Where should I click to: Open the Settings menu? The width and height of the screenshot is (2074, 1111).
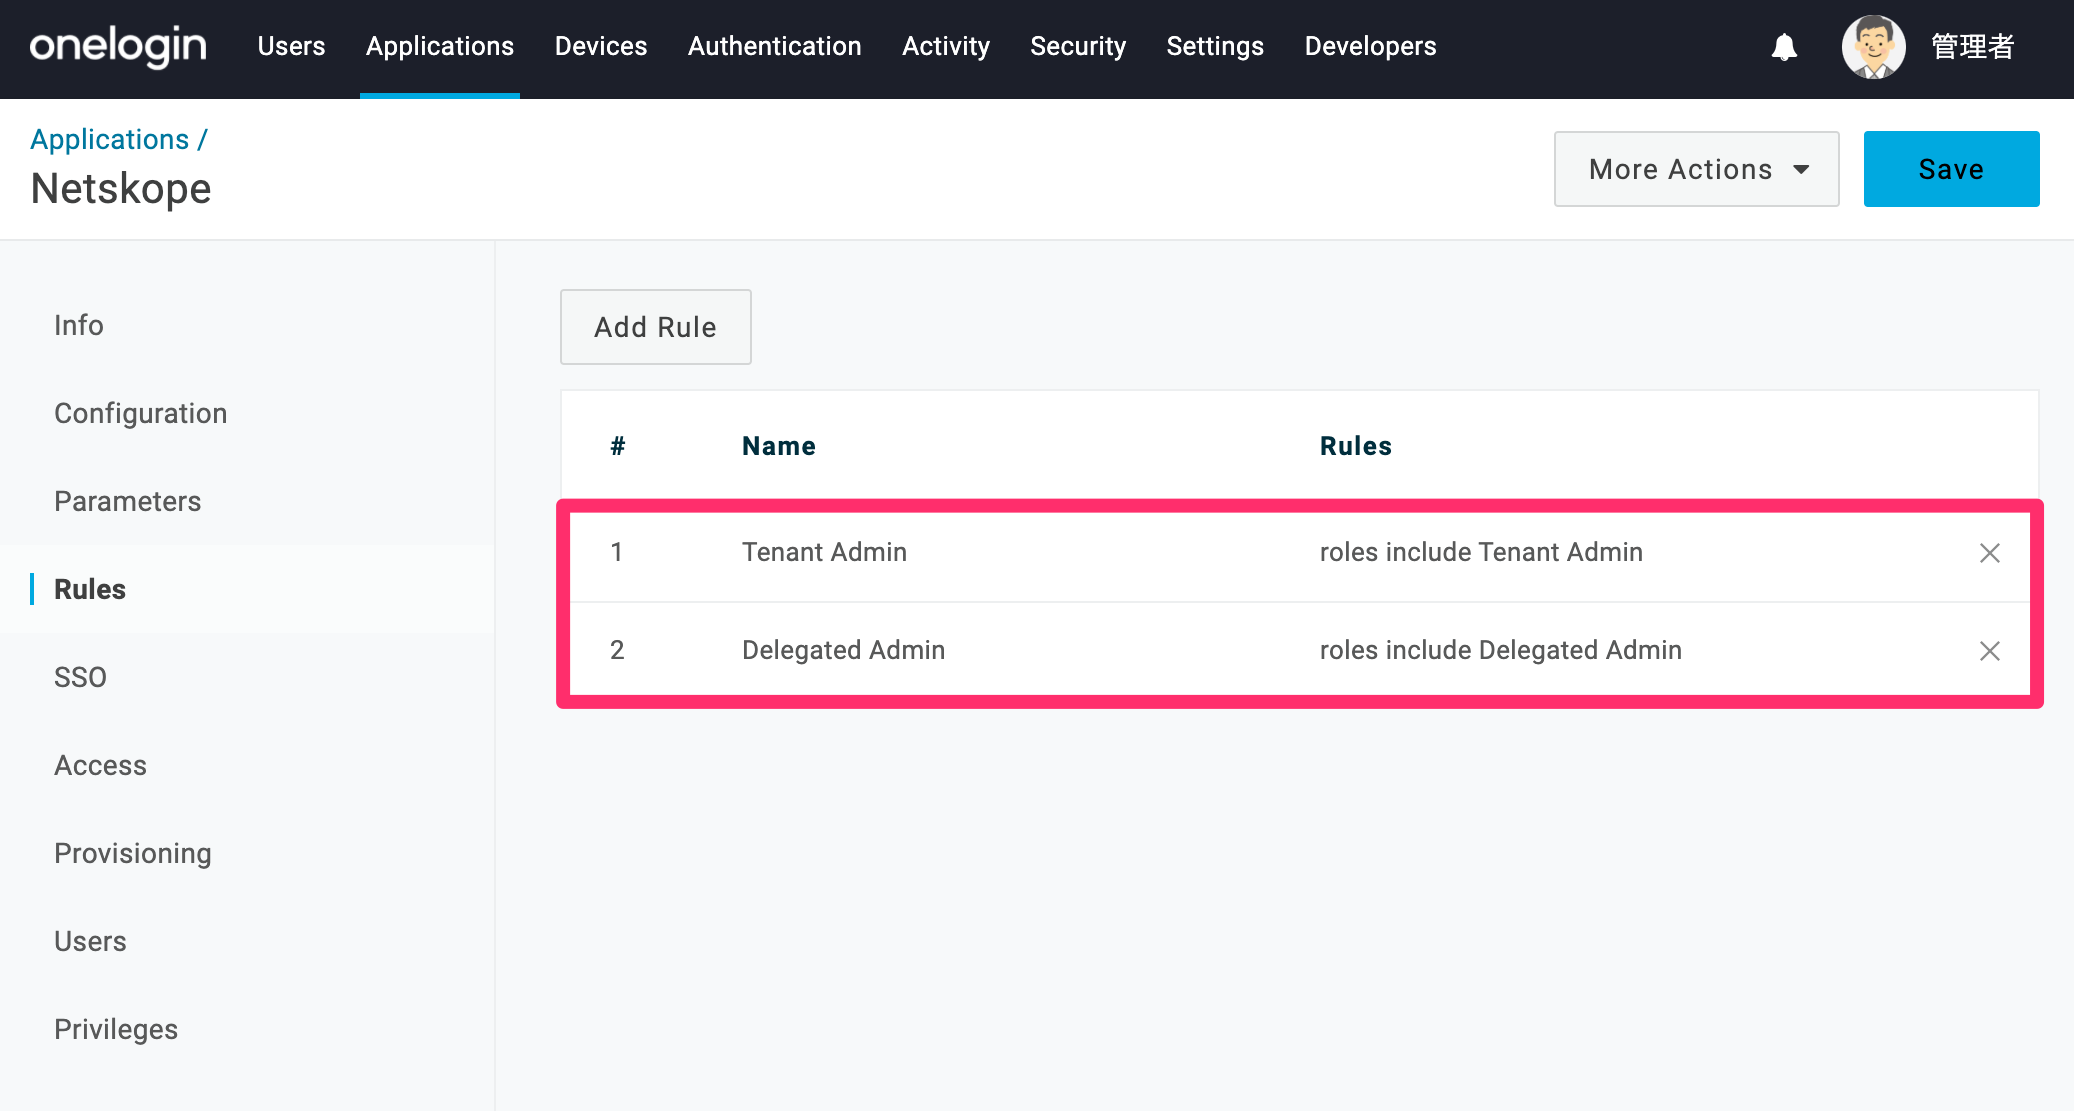click(1215, 47)
